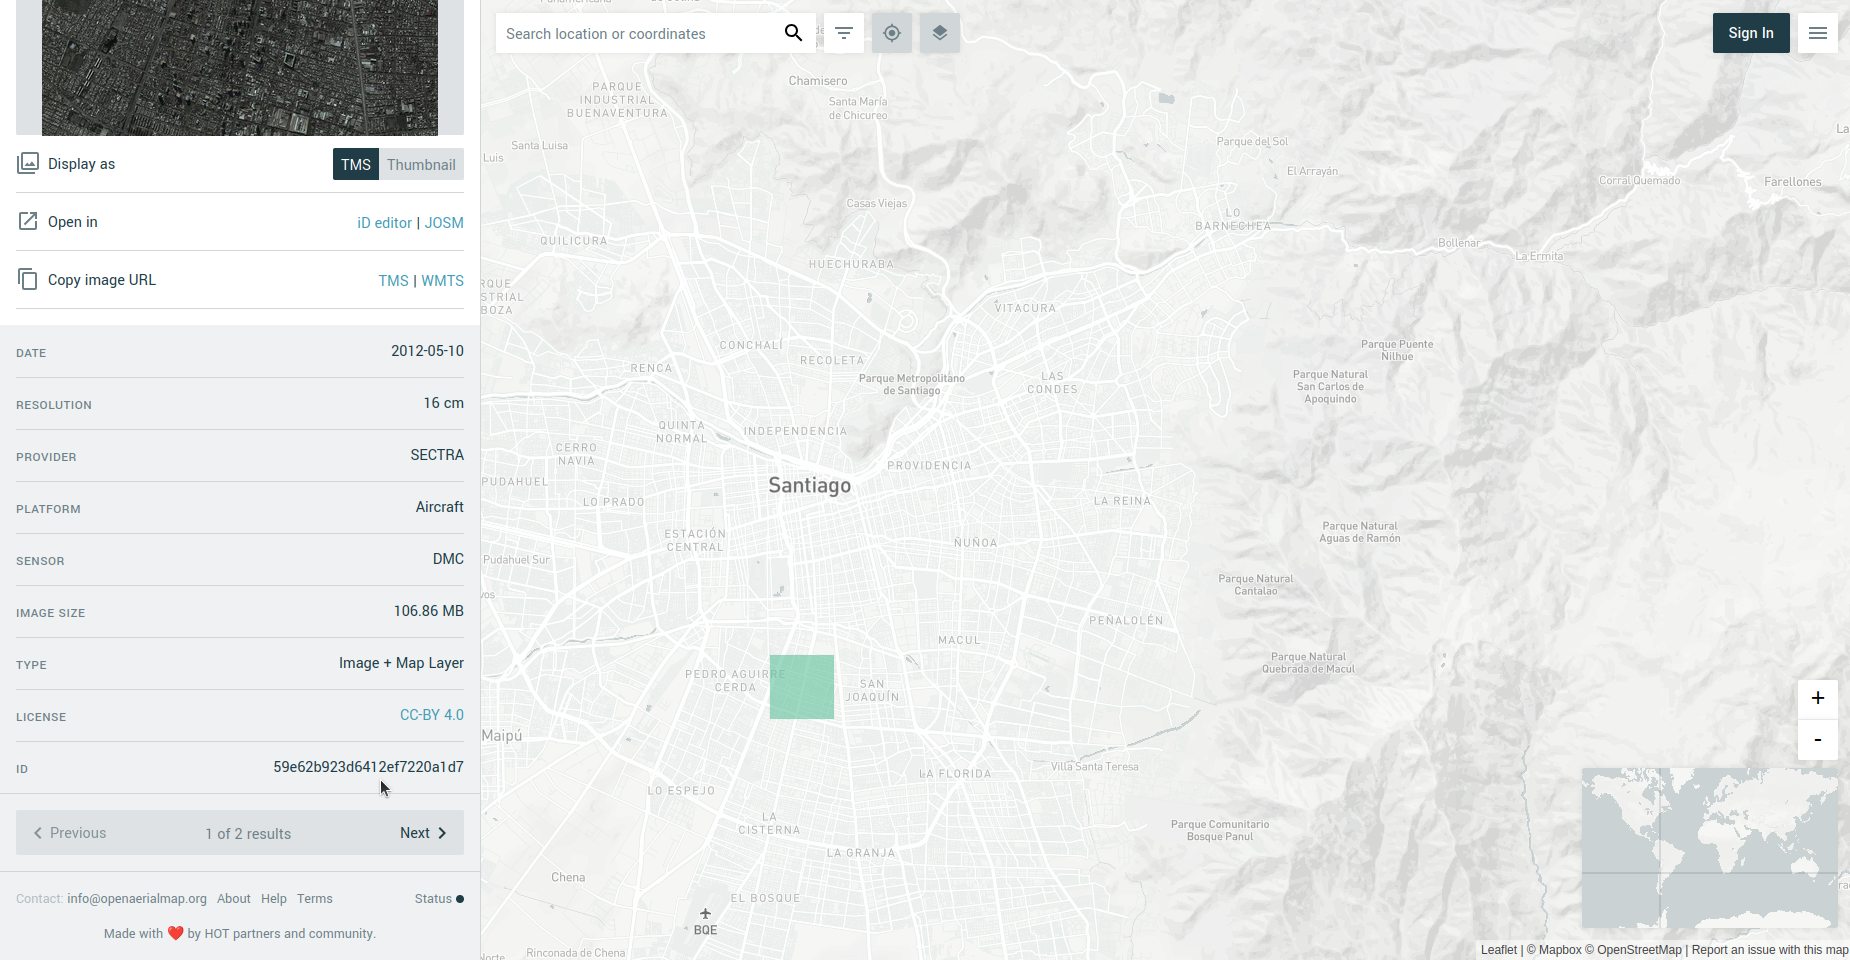The height and width of the screenshot is (960, 1850).
Task: Click the Sign In button
Action: (1750, 33)
